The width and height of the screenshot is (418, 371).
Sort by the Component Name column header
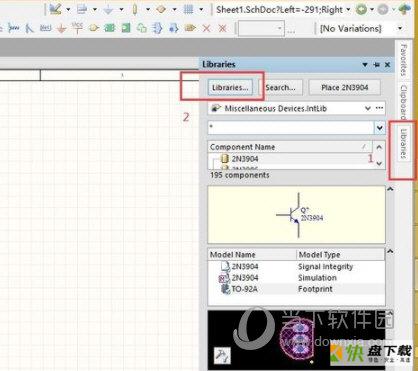click(290, 147)
